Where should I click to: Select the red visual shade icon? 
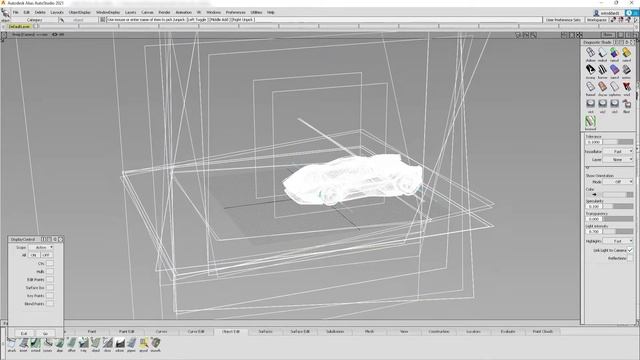pos(626,87)
